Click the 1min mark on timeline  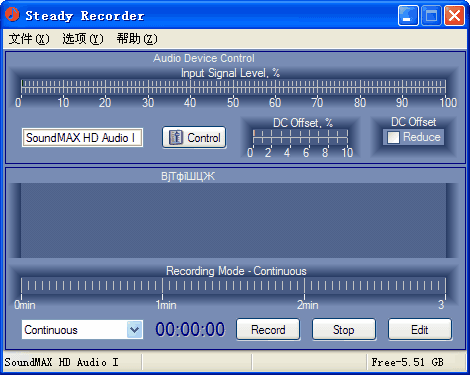[166, 305]
